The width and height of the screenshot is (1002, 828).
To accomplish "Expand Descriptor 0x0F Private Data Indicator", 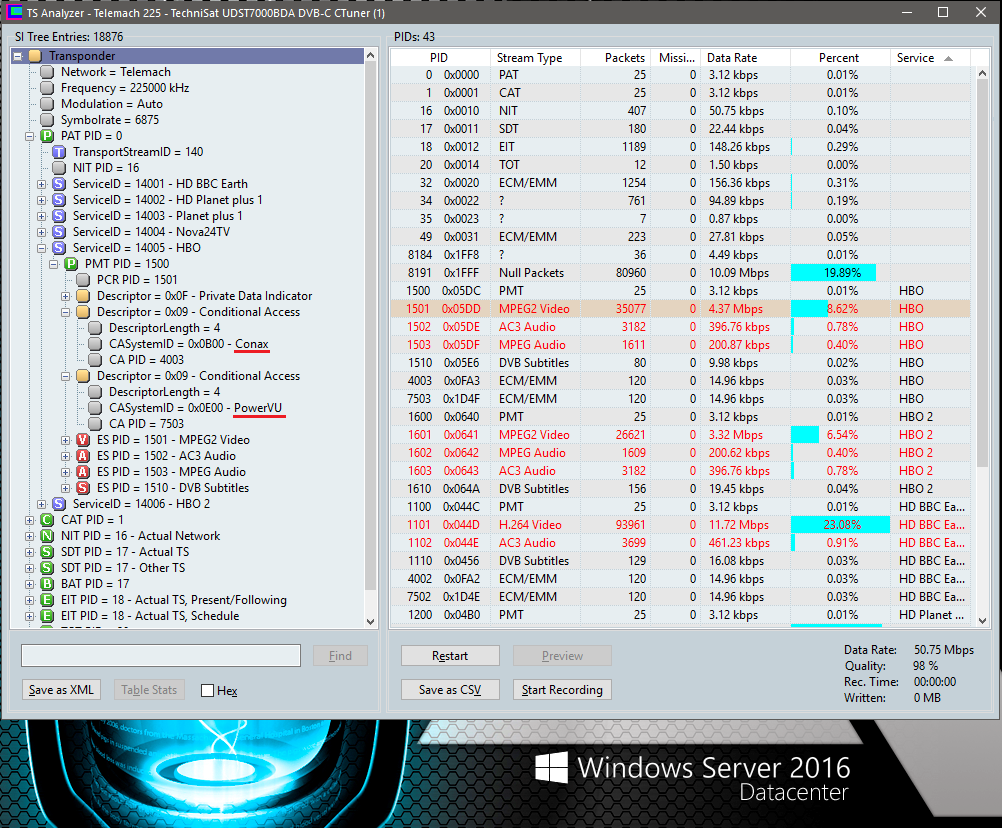I will (x=65, y=296).
